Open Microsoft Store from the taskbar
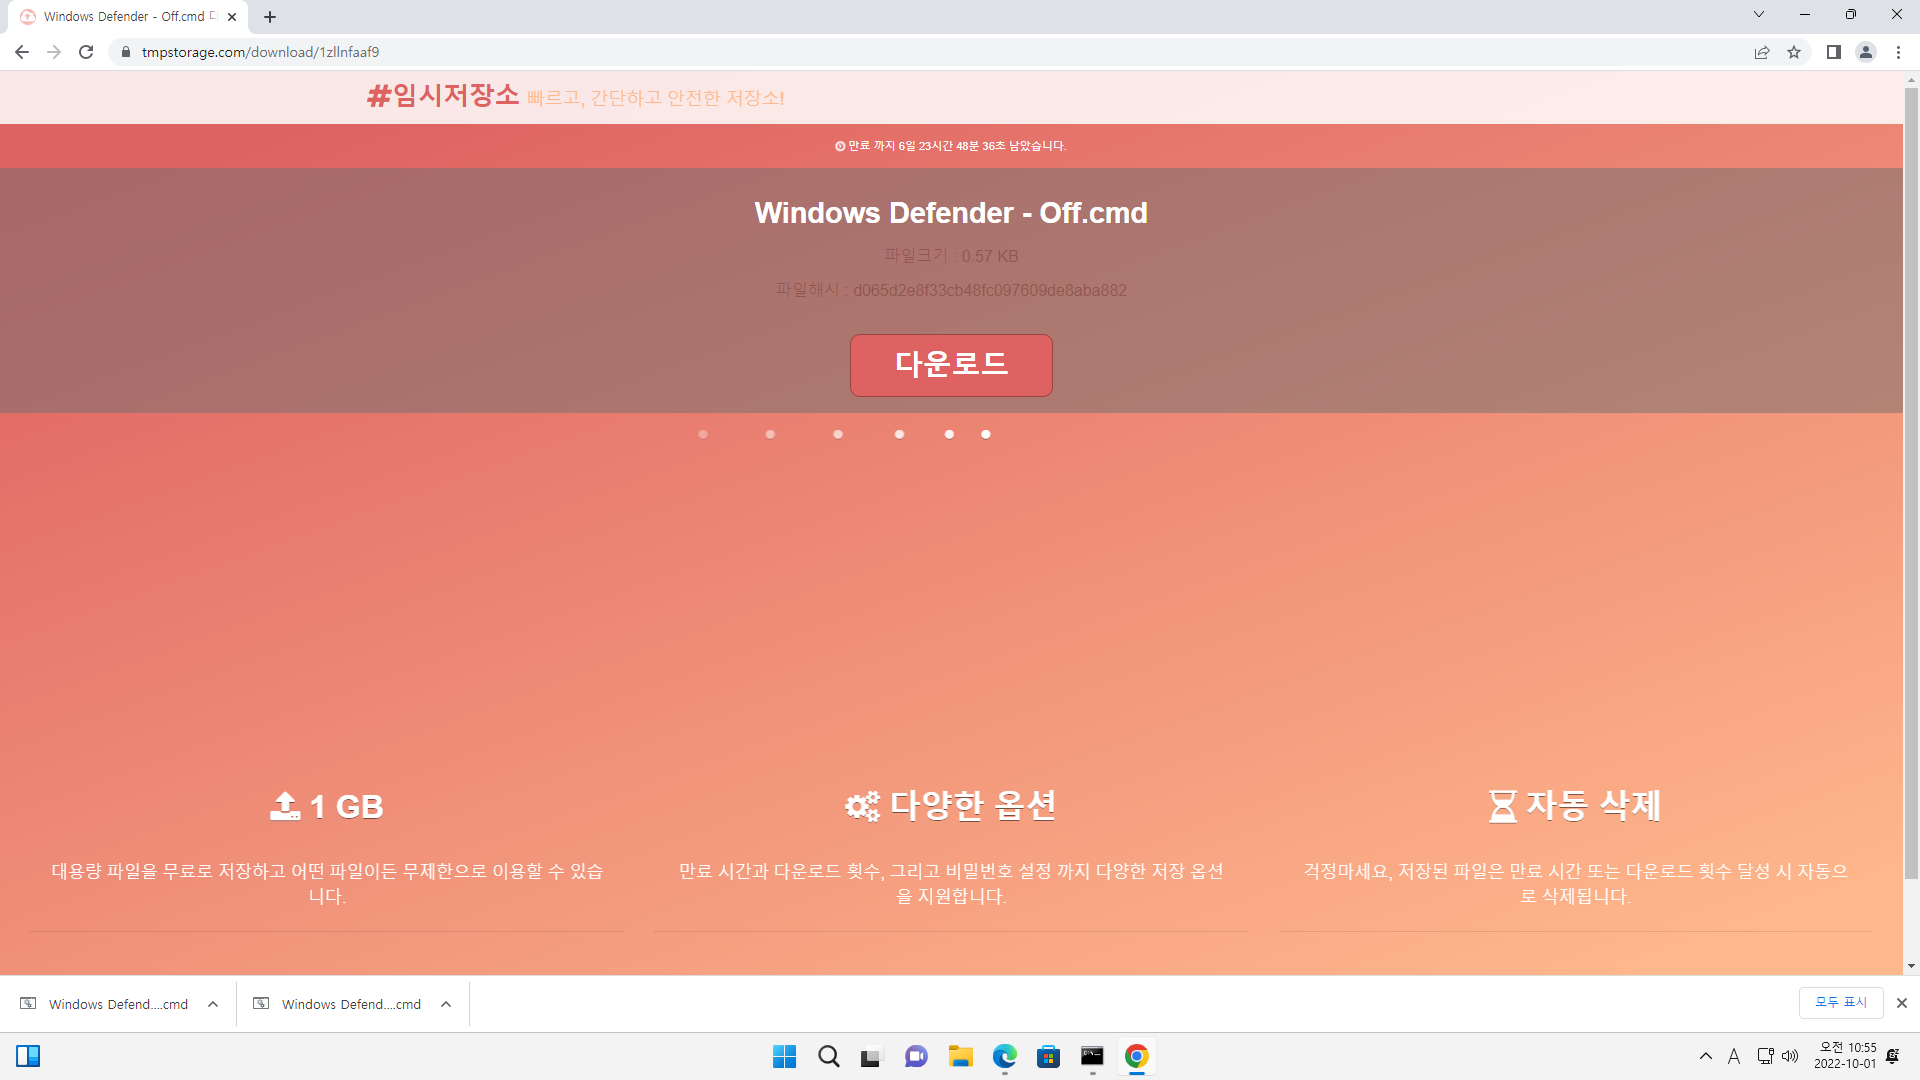Image resolution: width=1920 pixels, height=1080 pixels. [1048, 1056]
